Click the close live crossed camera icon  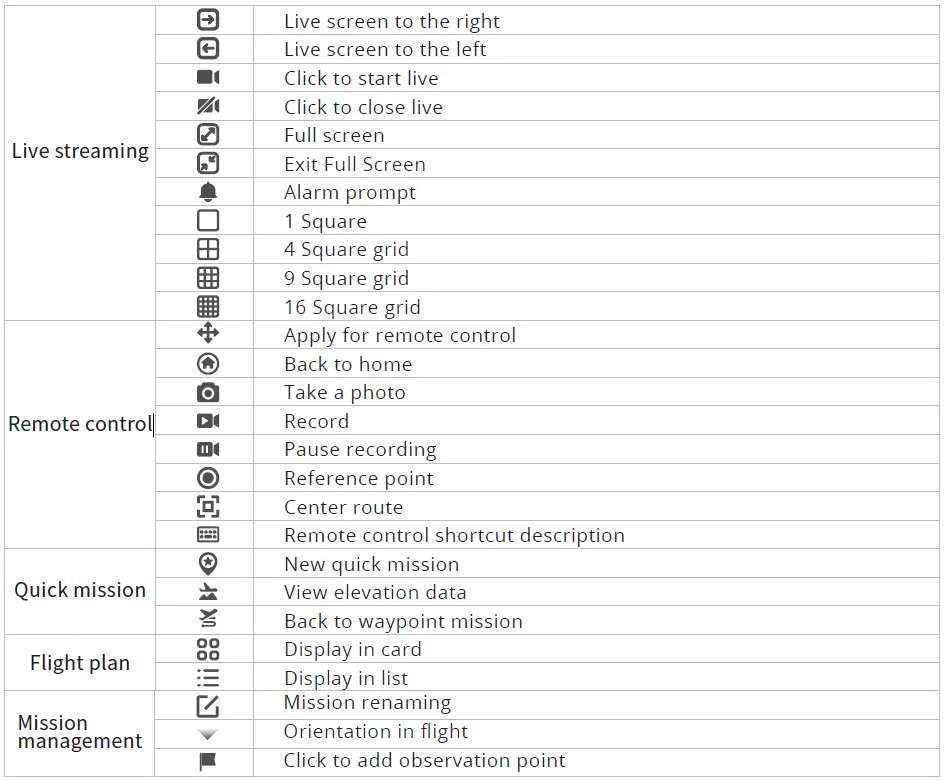coord(208,106)
